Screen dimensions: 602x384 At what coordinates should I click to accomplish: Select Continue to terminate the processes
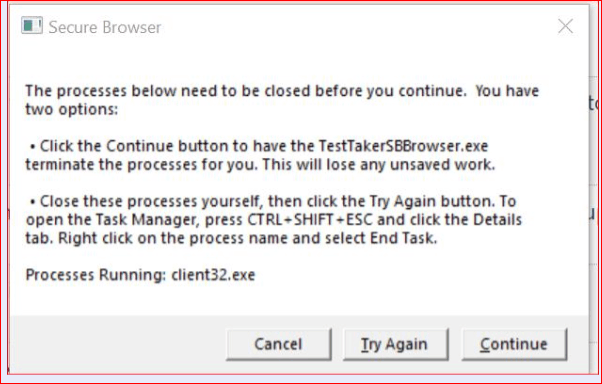514,344
